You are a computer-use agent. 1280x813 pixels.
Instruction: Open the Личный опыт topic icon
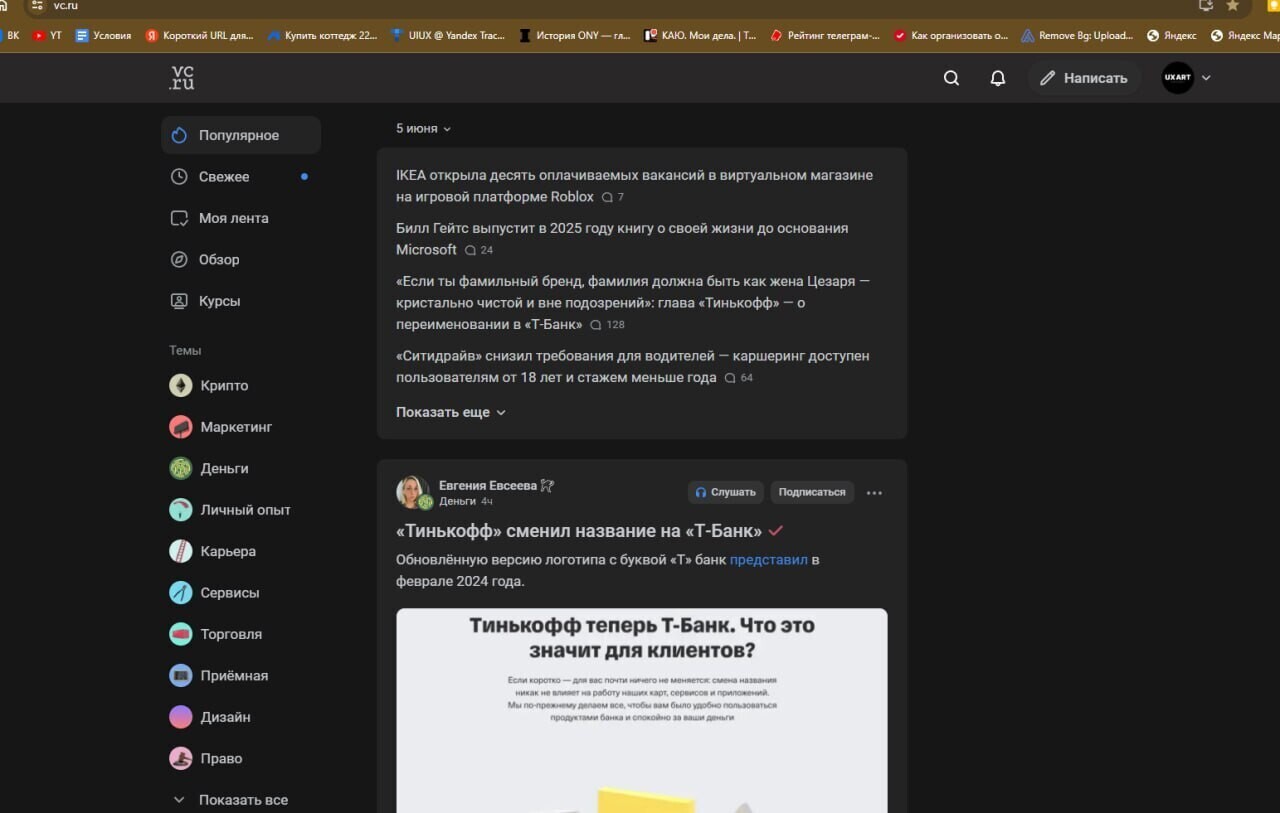pyautogui.click(x=180, y=510)
